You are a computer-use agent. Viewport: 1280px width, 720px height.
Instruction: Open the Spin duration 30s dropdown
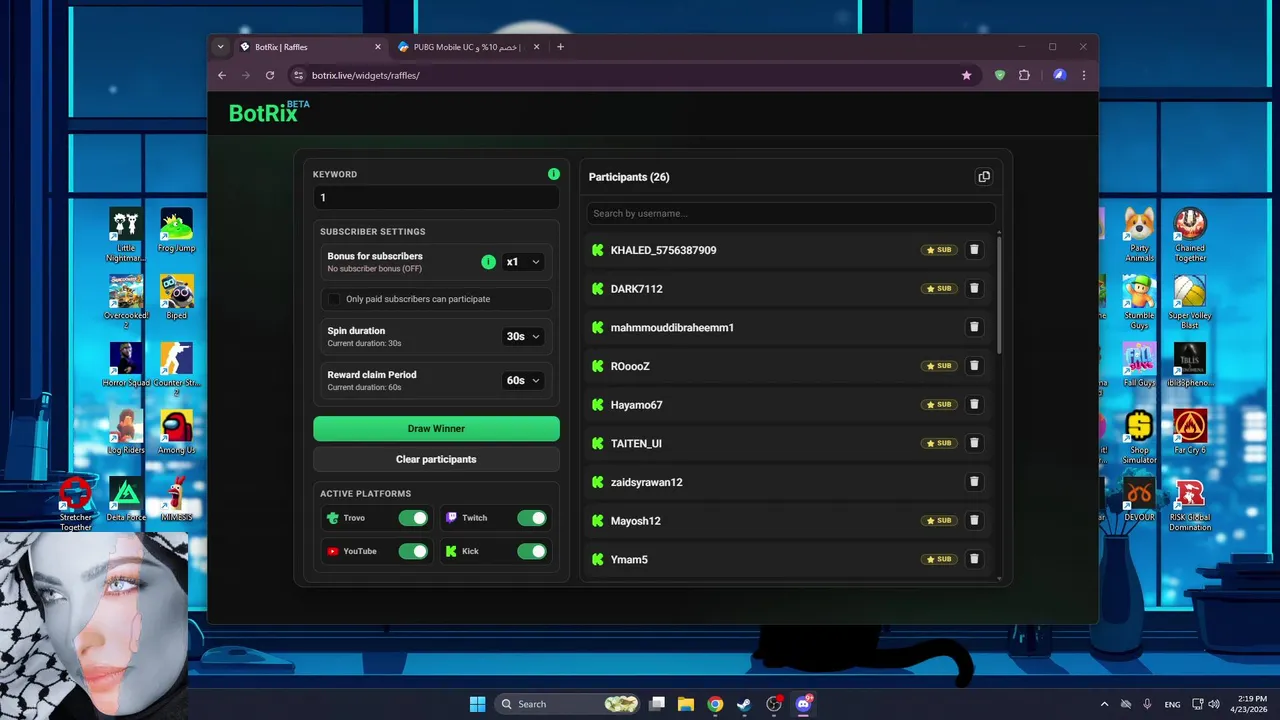[523, 337]
